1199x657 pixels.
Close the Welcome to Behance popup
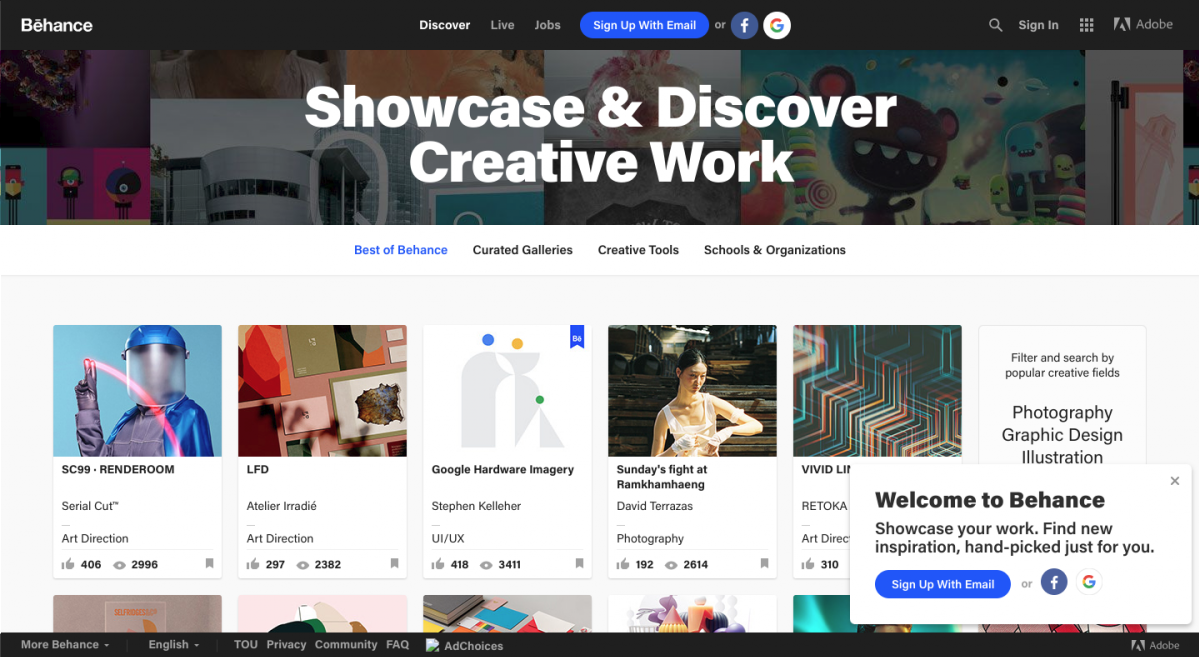click(x=1175, y=481)
